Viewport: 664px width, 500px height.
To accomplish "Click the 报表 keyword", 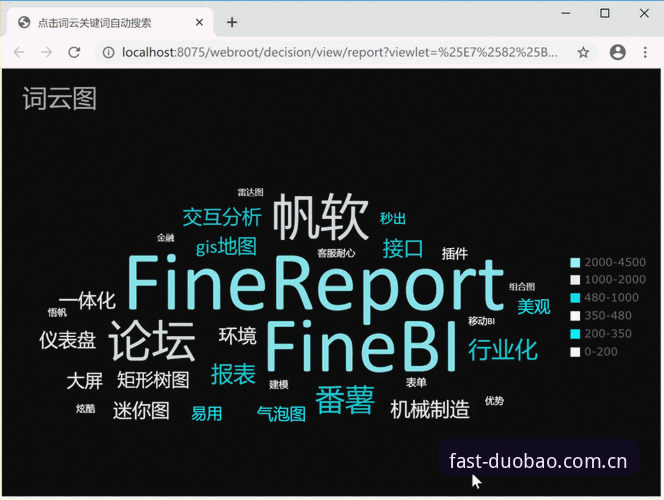I will [x=233, y=374].
